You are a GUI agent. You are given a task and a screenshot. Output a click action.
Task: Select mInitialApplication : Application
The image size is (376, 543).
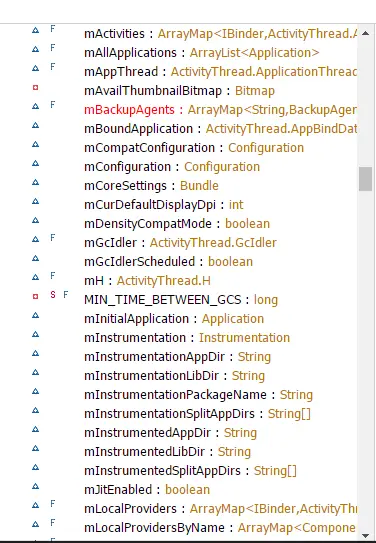coord(174,319)
